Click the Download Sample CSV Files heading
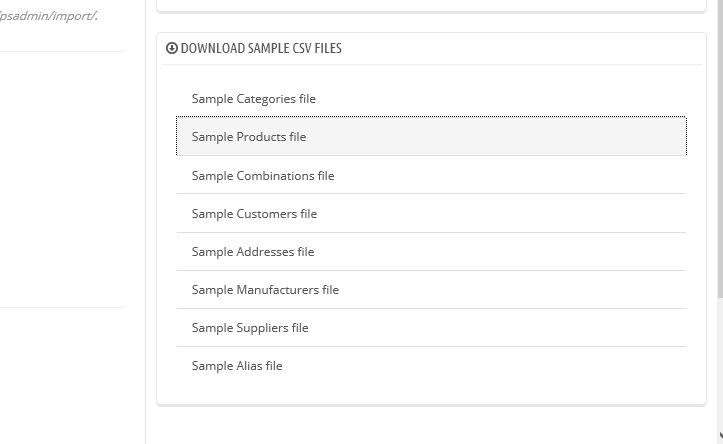 click(x=261, y=48)
